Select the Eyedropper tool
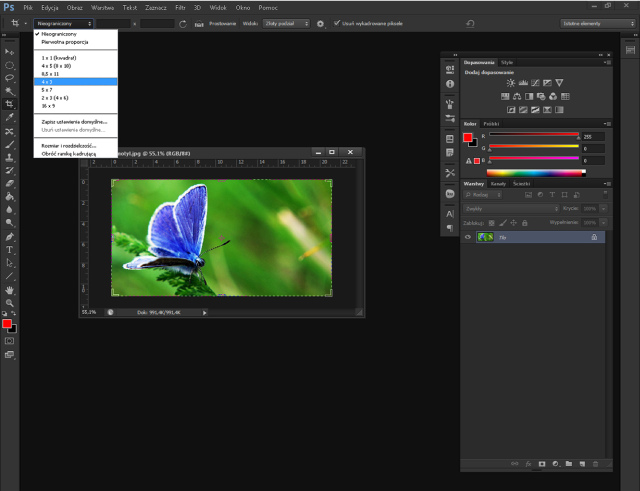The width and height of the screenshot is (640, 491). [9, 117]
